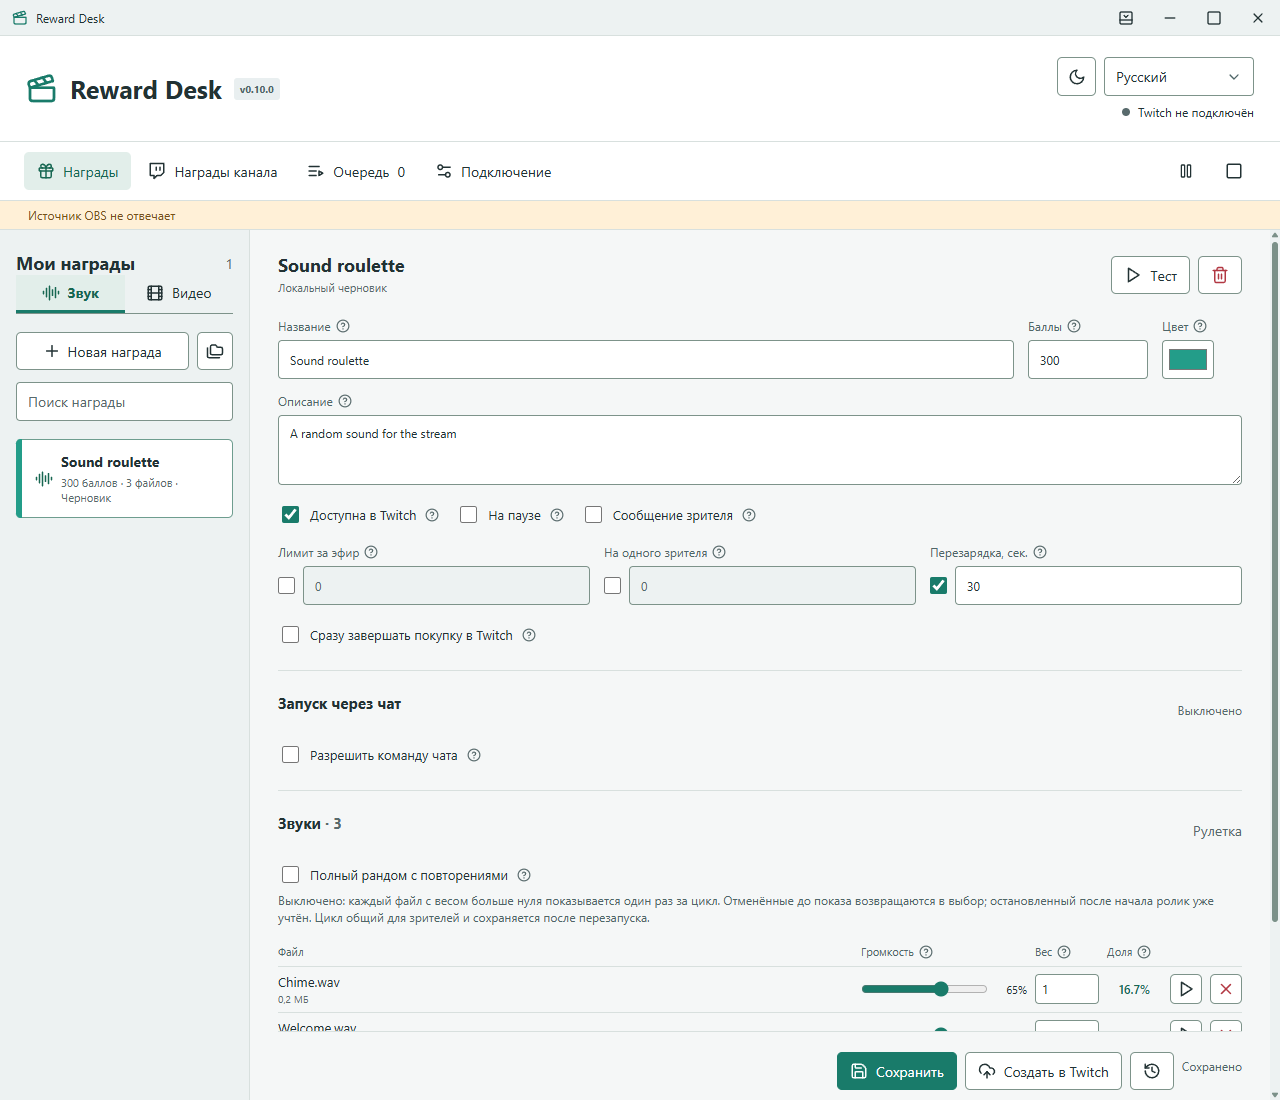Toggle dark theme with the moon icon
The image size is (1280, 1100).
click(x=1076, y=77)
